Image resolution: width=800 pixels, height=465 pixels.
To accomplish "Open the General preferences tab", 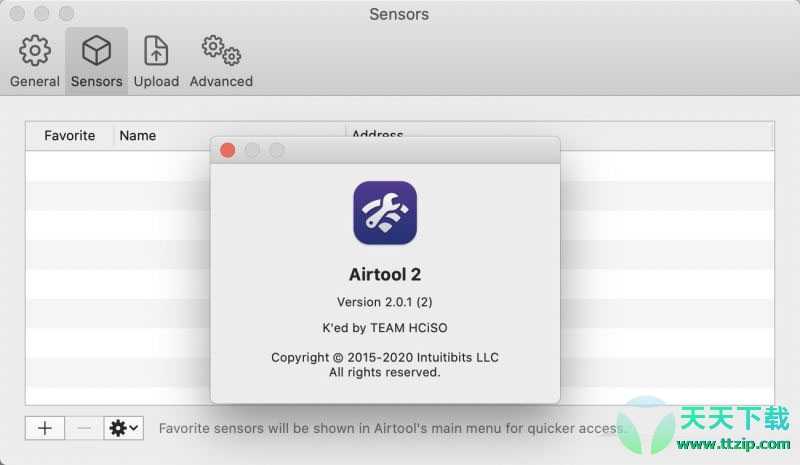I will click(x=34, y=61).
